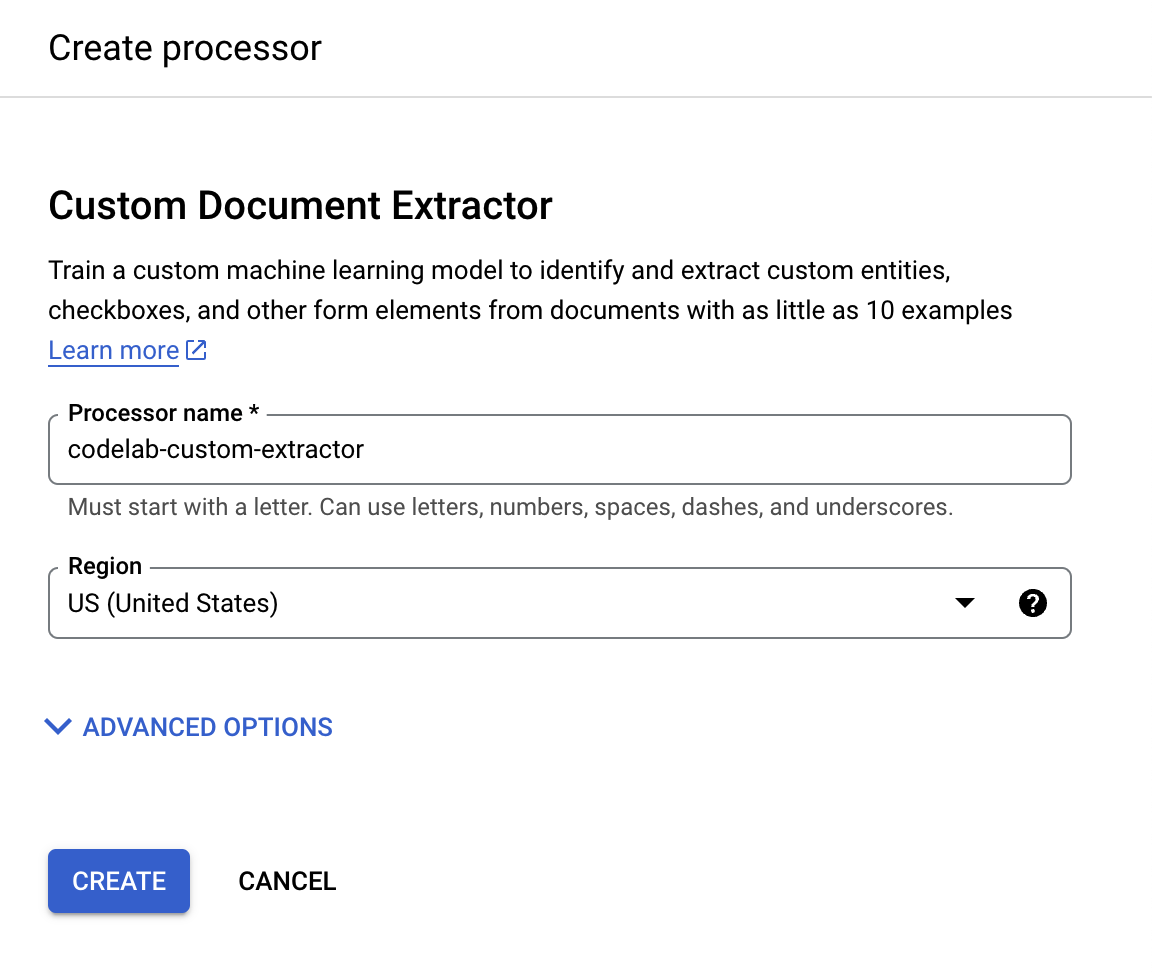Click the chevron icon beside ADVANCED OPTIONS
The image size is (1152, 972).
58,727
